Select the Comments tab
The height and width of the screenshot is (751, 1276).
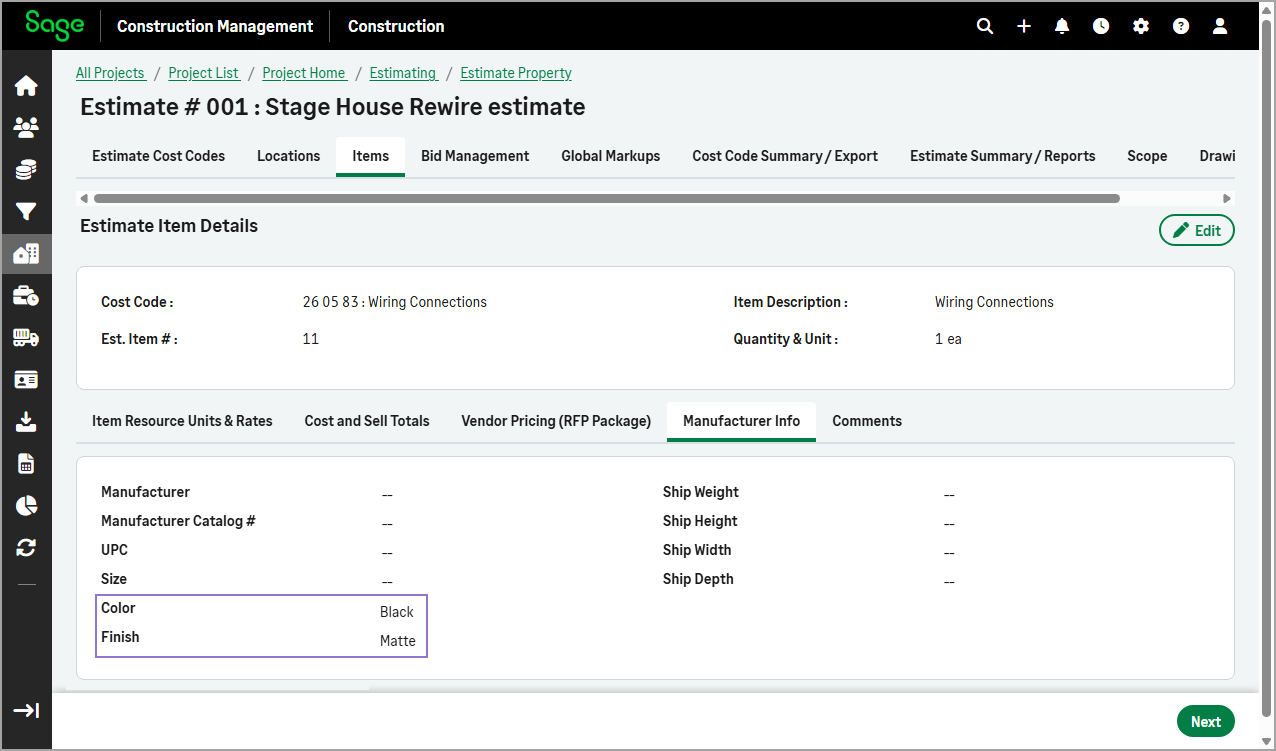(x=867, y=421)
